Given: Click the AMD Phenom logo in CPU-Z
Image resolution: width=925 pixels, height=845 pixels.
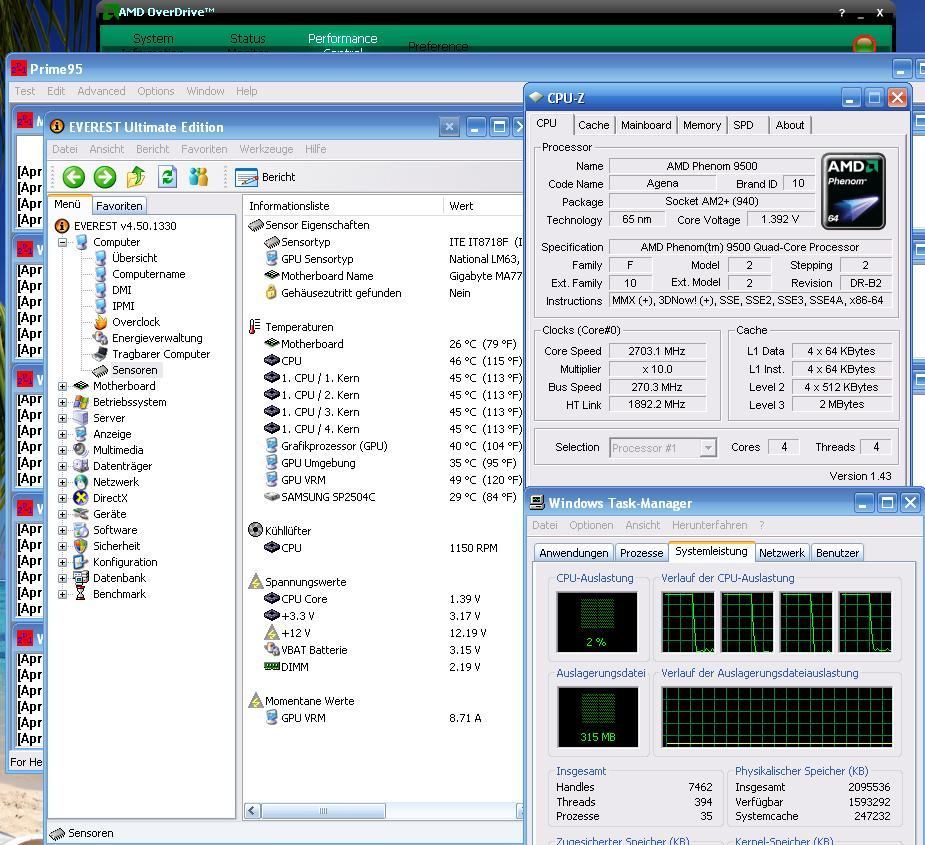Looking at the screenshot, I should click(853, 191).
